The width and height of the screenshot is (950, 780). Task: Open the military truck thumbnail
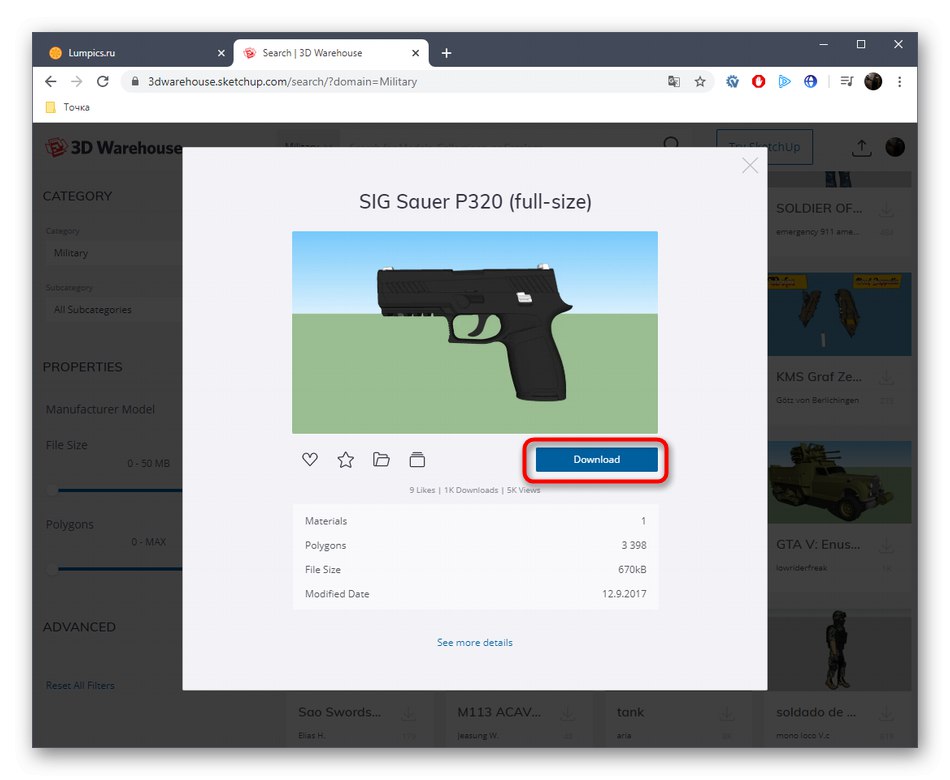(839, 482)
